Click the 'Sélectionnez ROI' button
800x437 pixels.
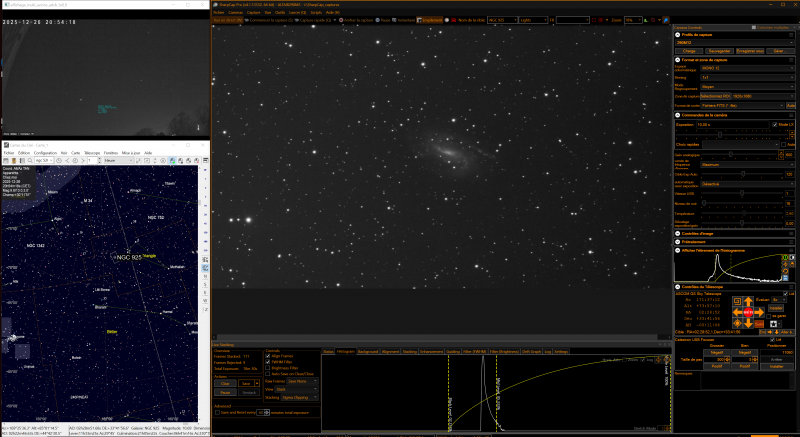tap(716, 96)
